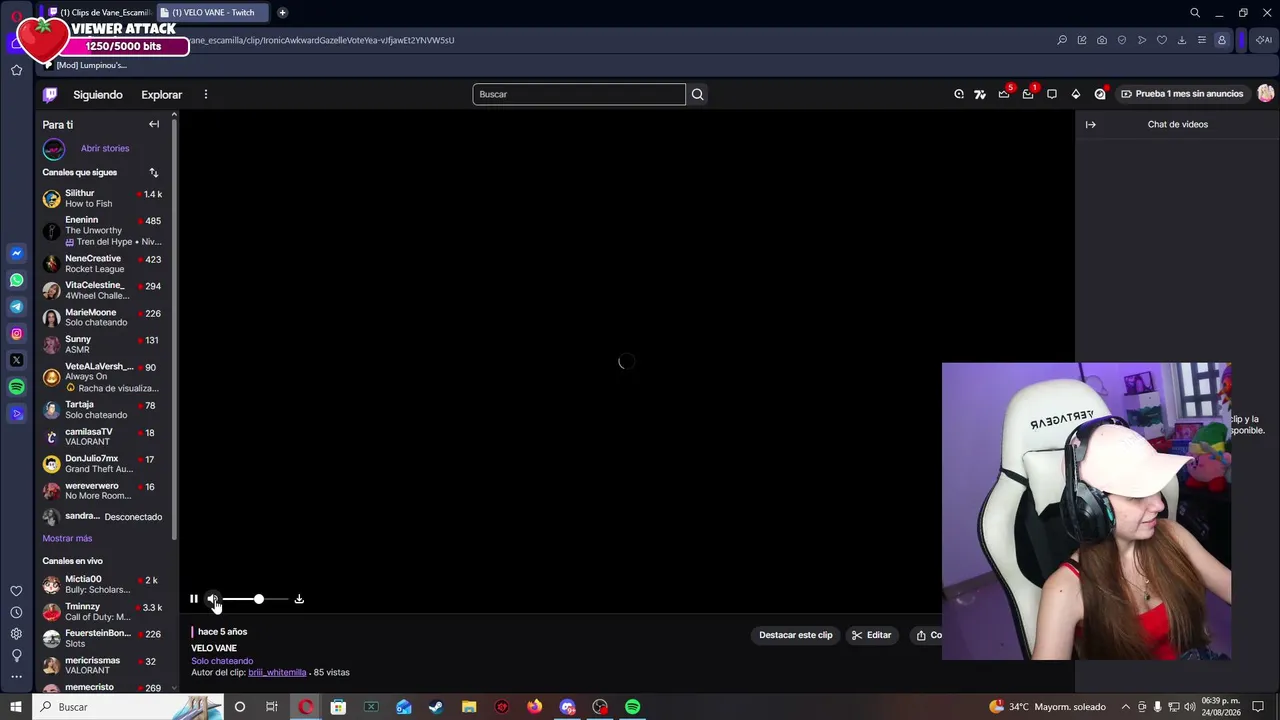Open Instagram in the Opera sidebar

point(16,333)
